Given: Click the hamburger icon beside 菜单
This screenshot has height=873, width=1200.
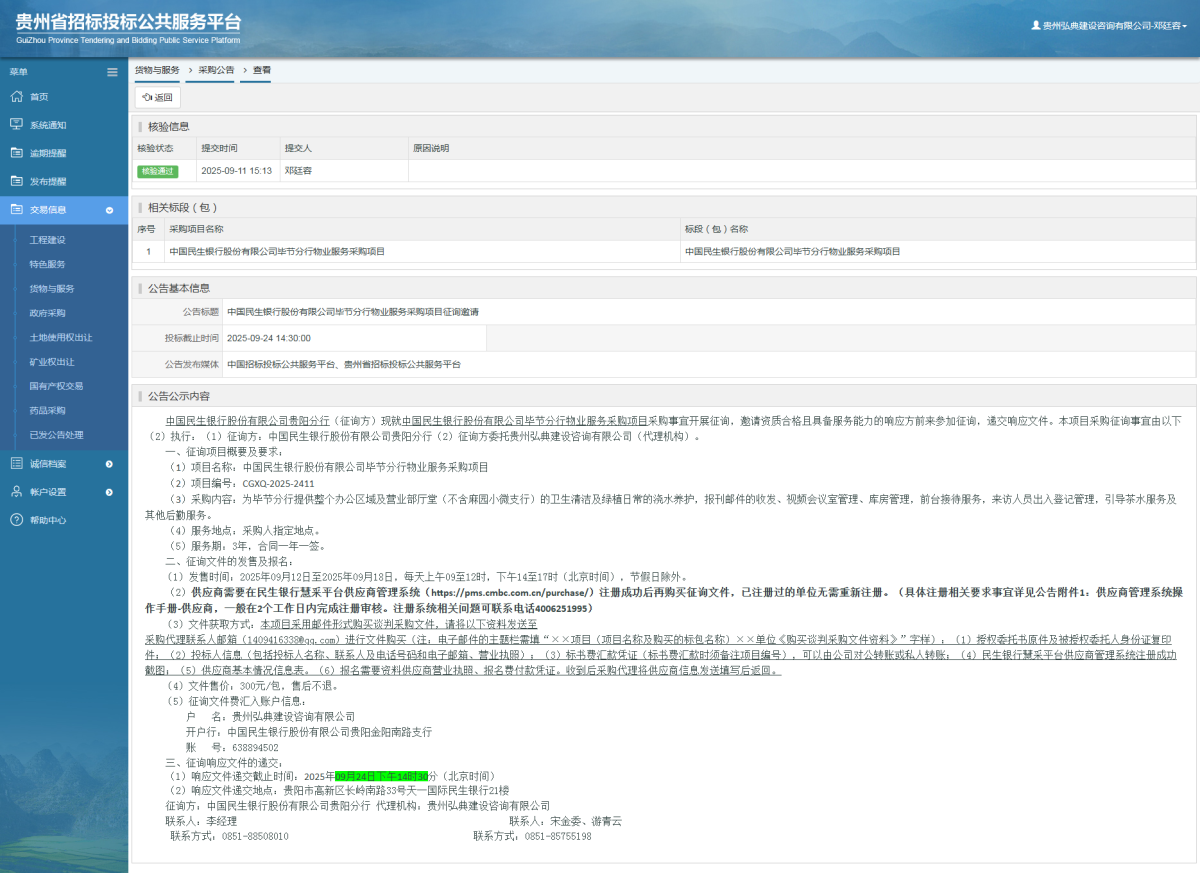Looking at the screenshot, I should pos(112,71).
